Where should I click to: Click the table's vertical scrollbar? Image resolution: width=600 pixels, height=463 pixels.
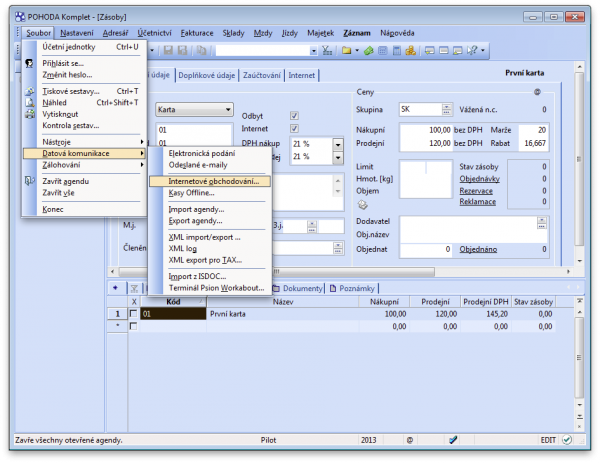click(580, 357)
